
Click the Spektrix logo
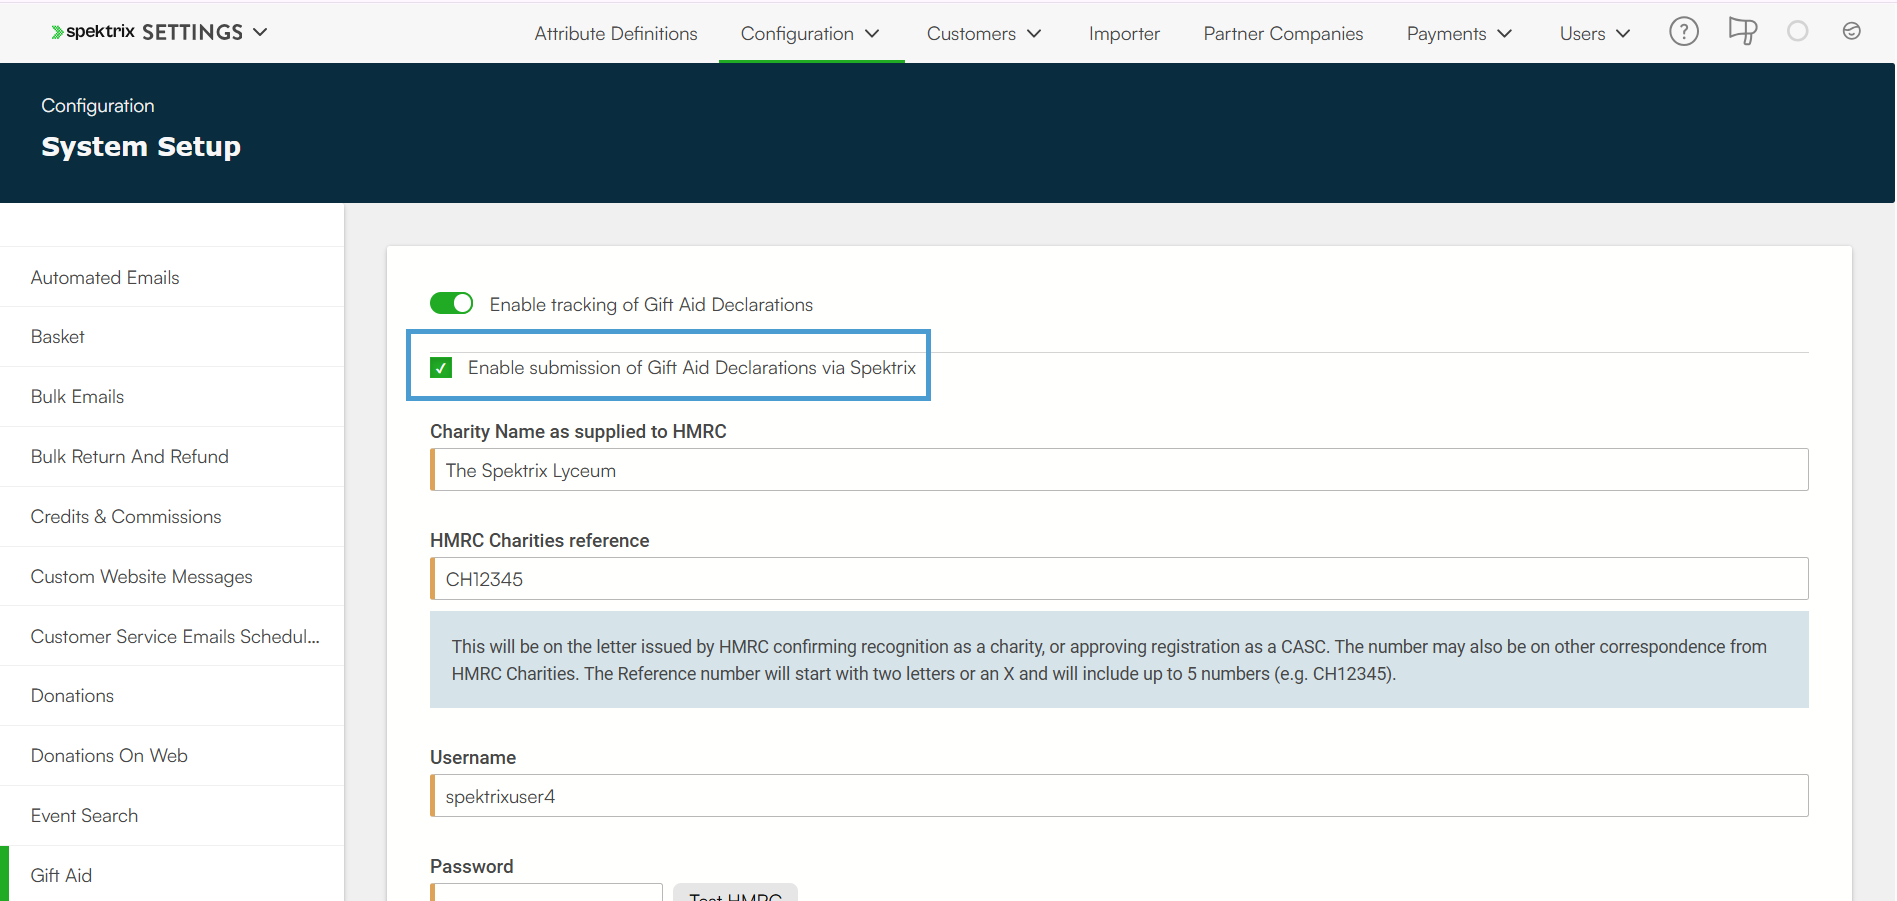tap(93, 32)
